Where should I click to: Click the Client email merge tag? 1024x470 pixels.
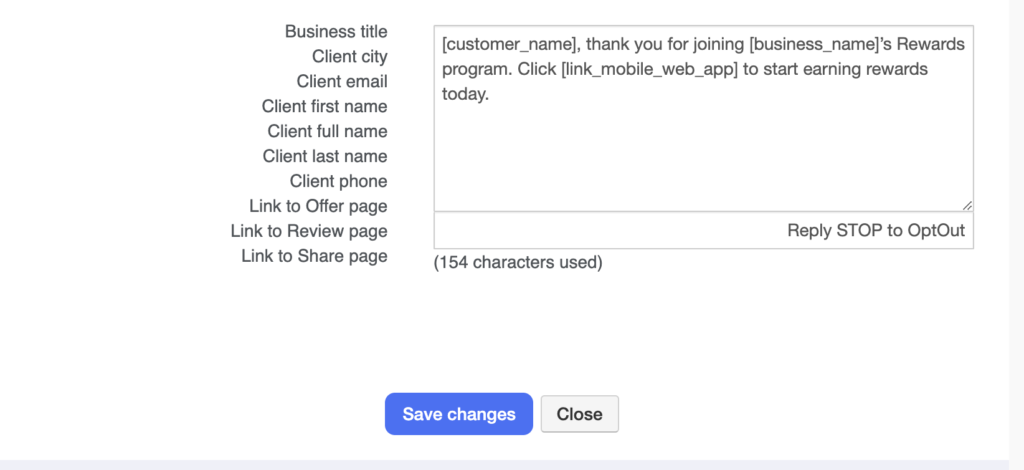coord(342,82)
